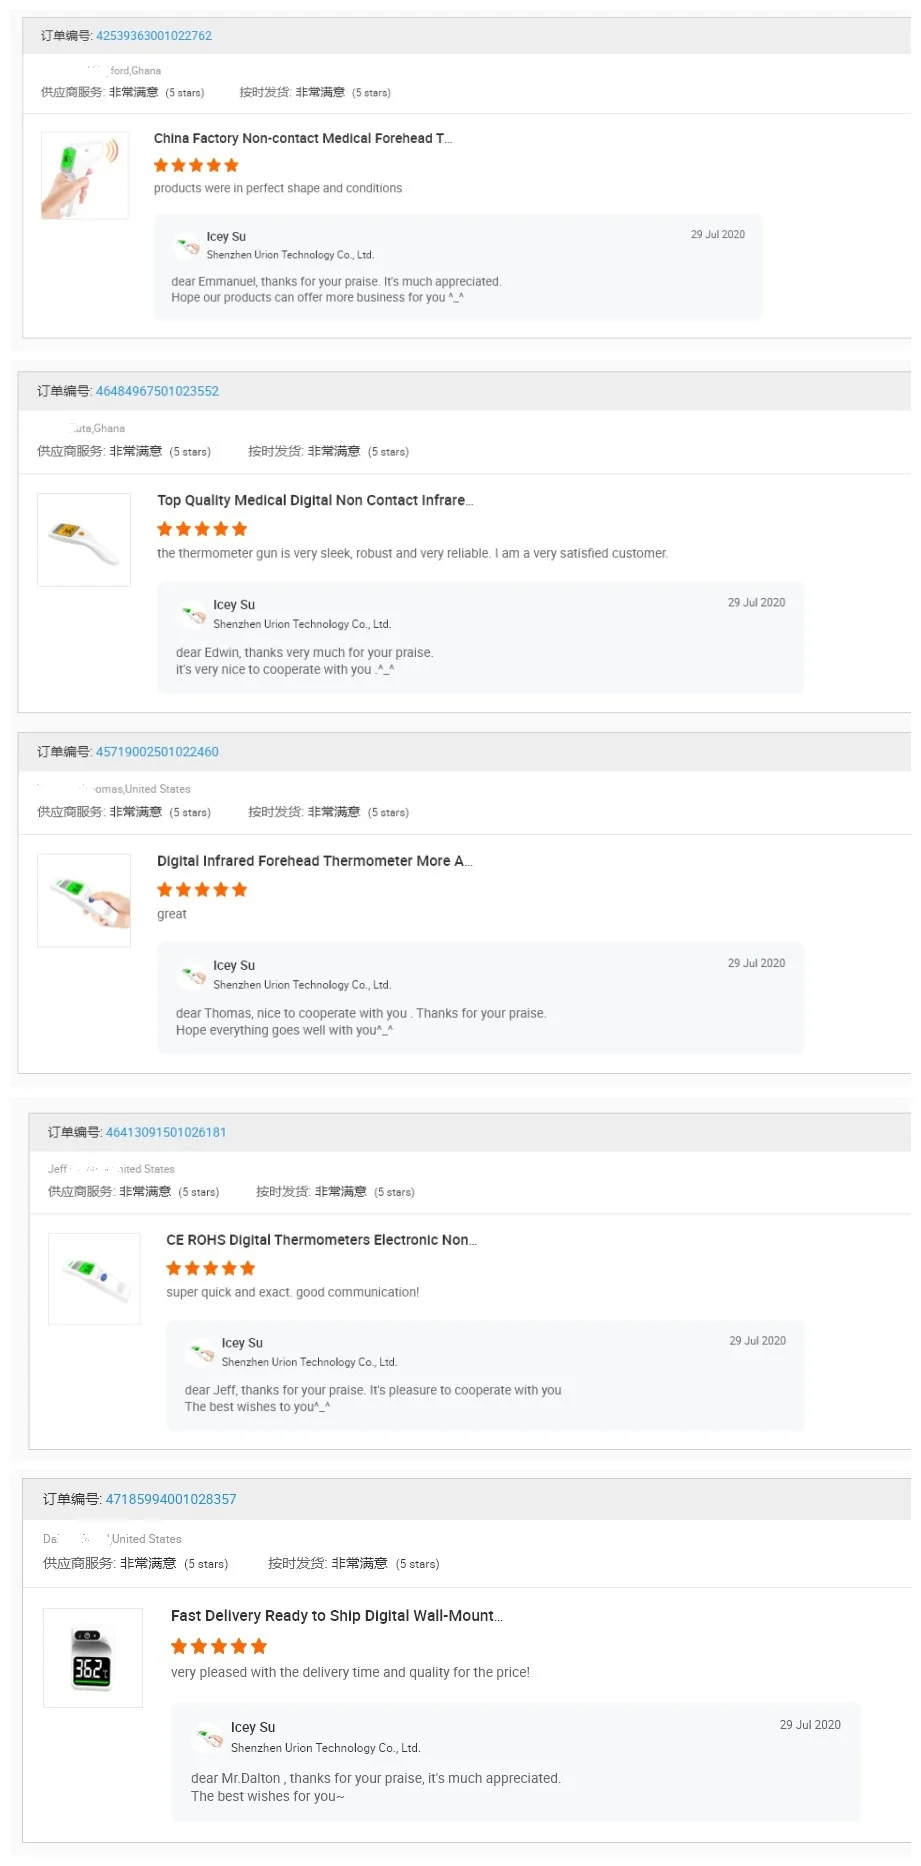Open the wall-mount thermometer product thumbnail
The image size is (921, 1866).
[x=93, y=1658]
